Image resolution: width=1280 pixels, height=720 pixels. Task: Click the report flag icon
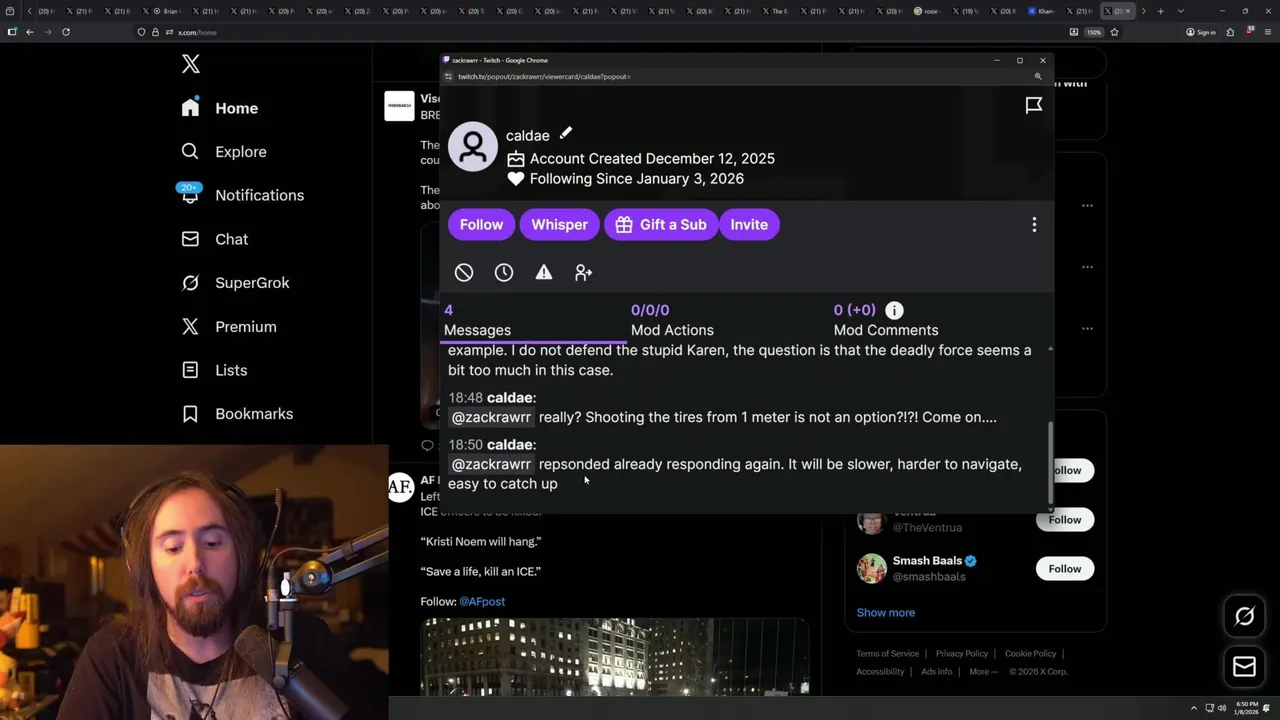(1034, 105)
